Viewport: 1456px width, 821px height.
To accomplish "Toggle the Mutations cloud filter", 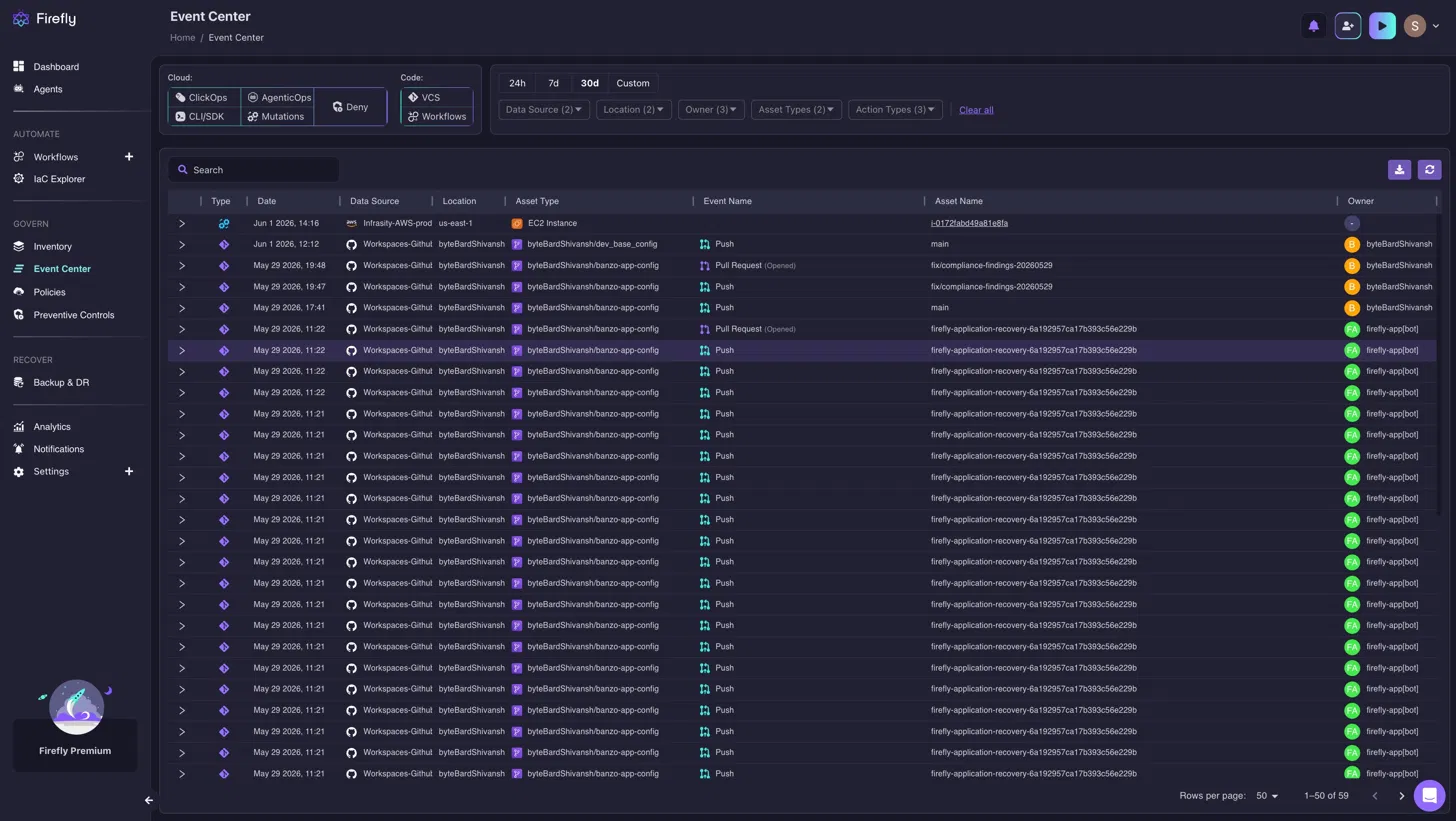I will [278, 116].
